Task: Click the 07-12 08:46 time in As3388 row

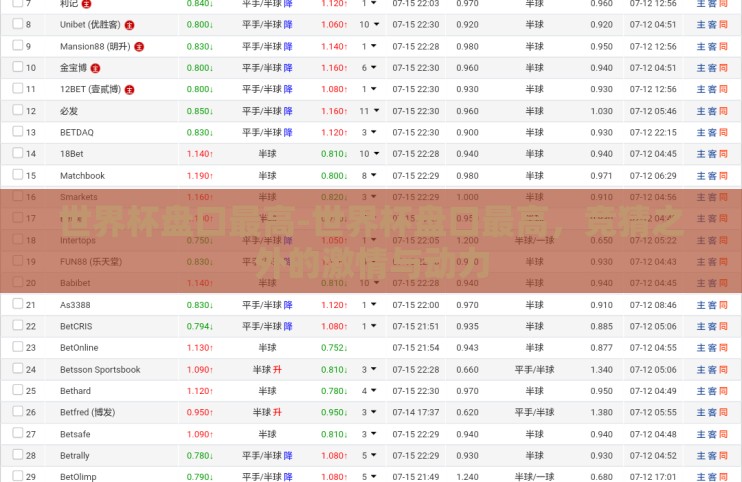Action: (653, 305)
